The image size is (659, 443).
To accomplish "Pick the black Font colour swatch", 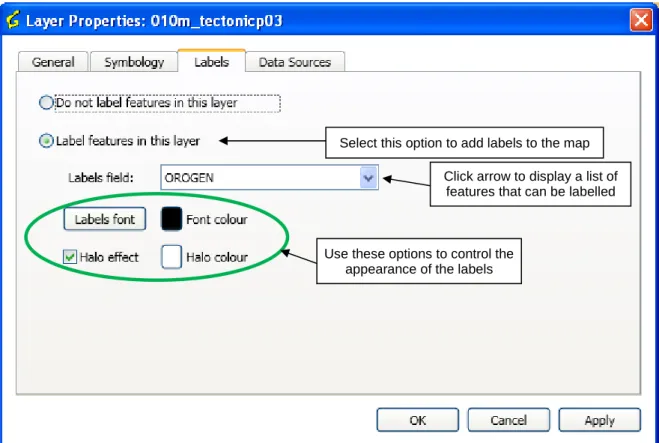I will pos(171,219).
